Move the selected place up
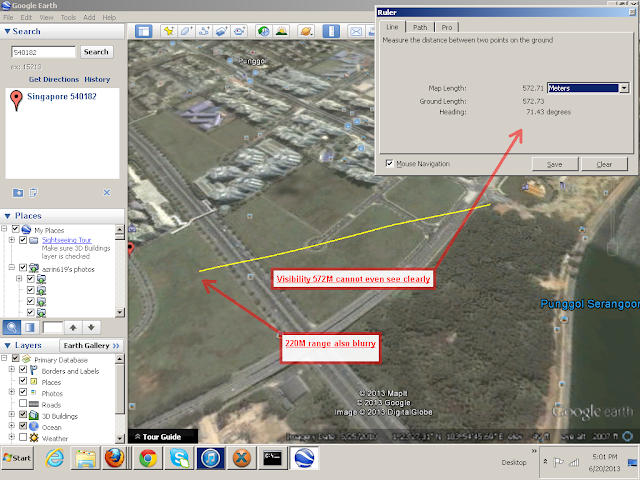The image size is (640, 480). pyautogui.click(x=73, y=327)
